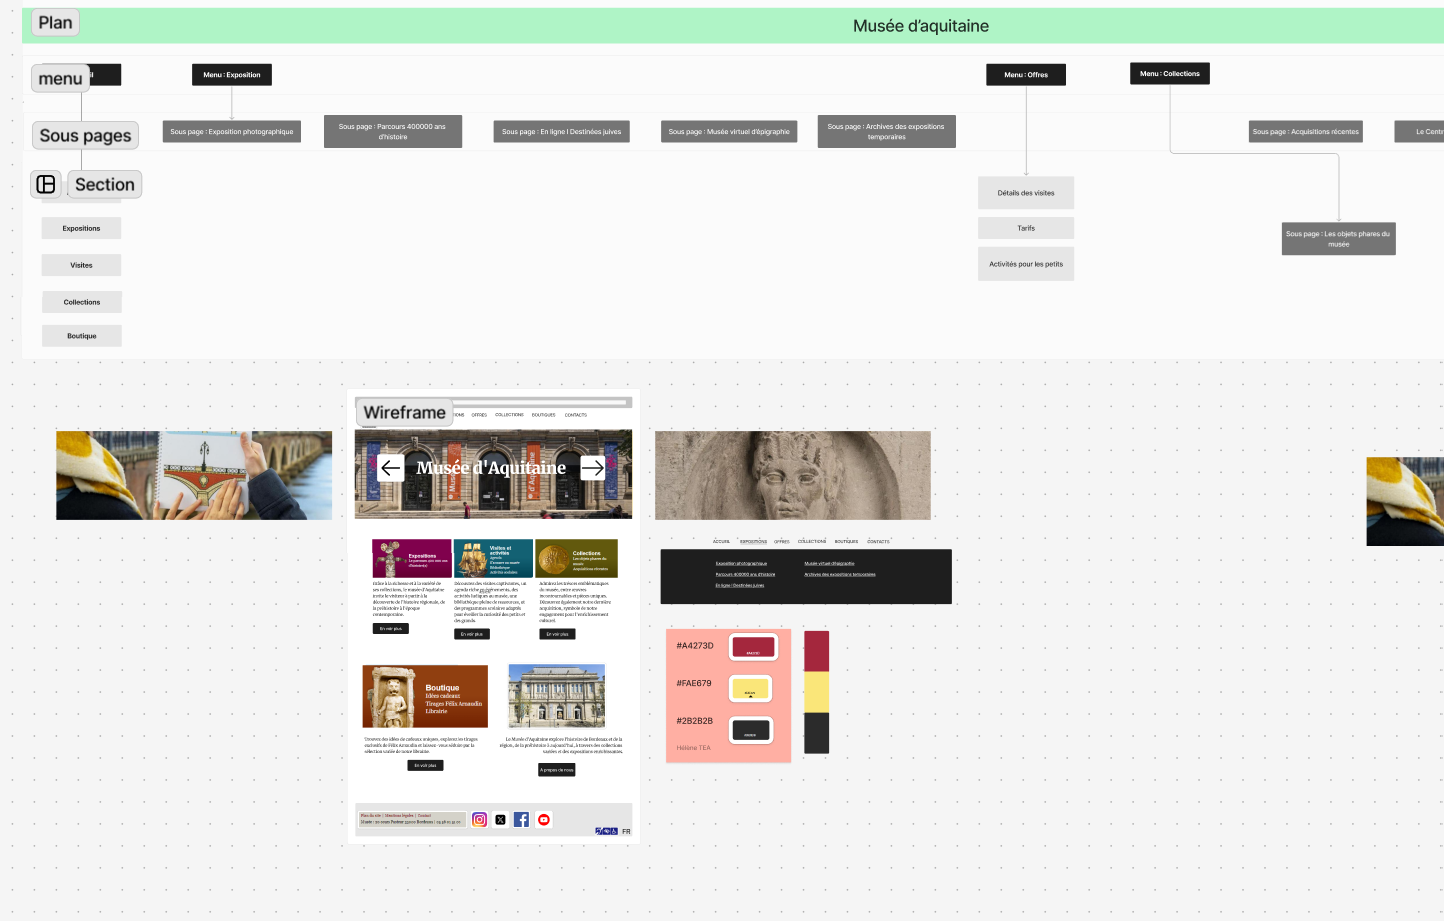Click the Facebook icon in wireframe footer
The width and height of the screenshot is (1444, 921).
521,820
